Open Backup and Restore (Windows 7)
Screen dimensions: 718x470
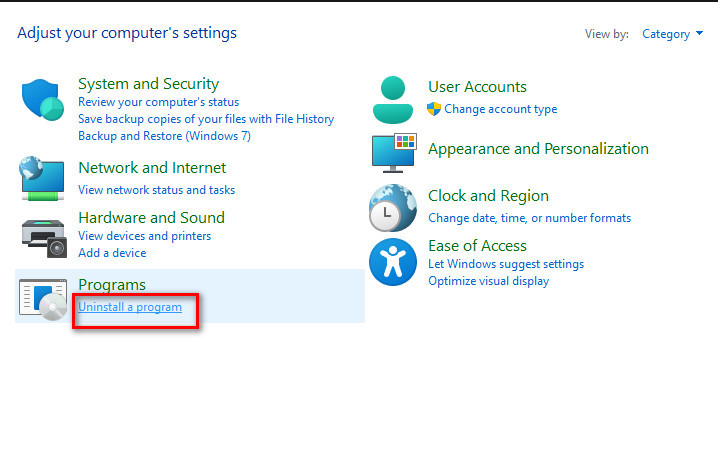164,136
